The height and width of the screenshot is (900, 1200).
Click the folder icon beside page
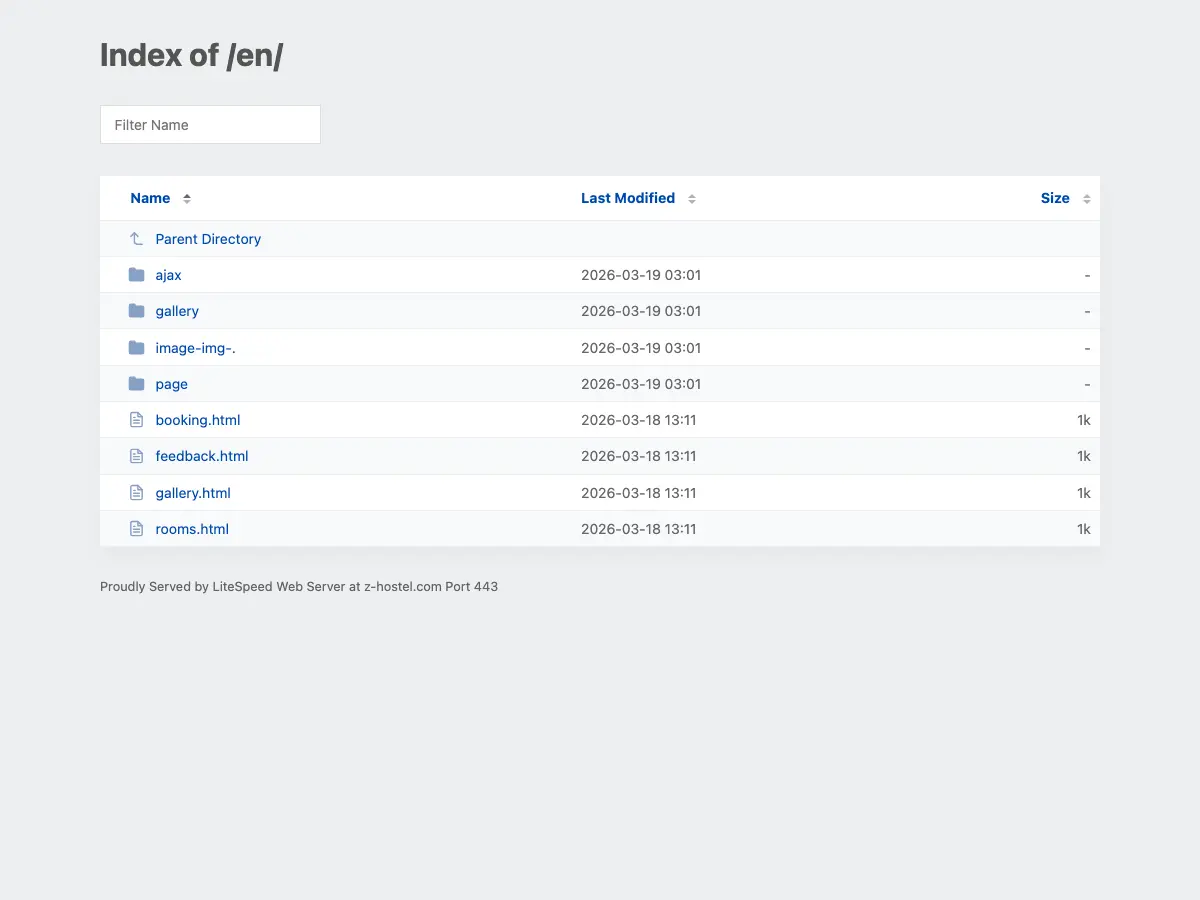click(x=137, y=384)
